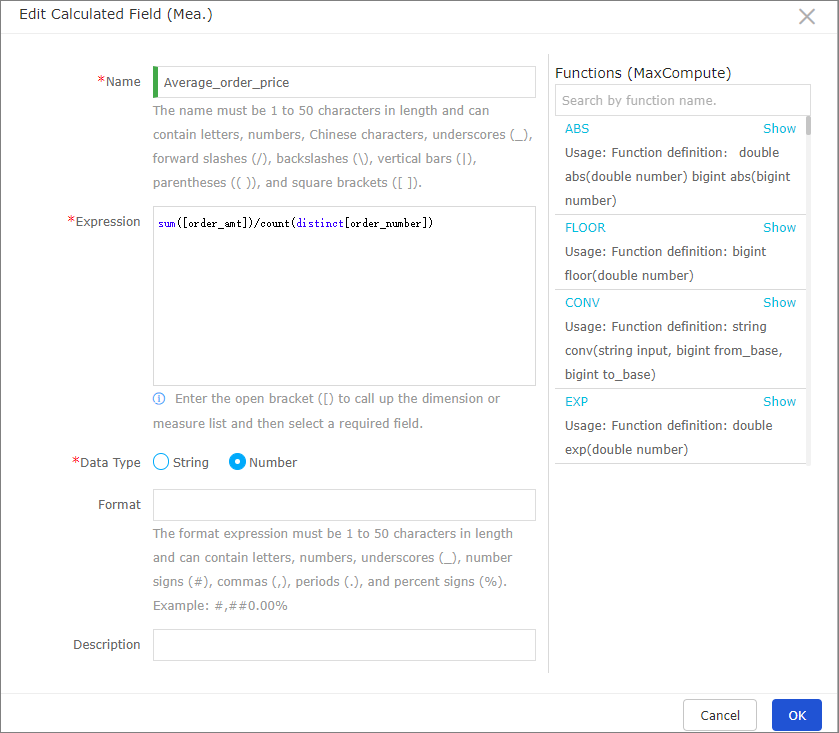
Task: Select the String data type radio button
Action: (161, 462)
